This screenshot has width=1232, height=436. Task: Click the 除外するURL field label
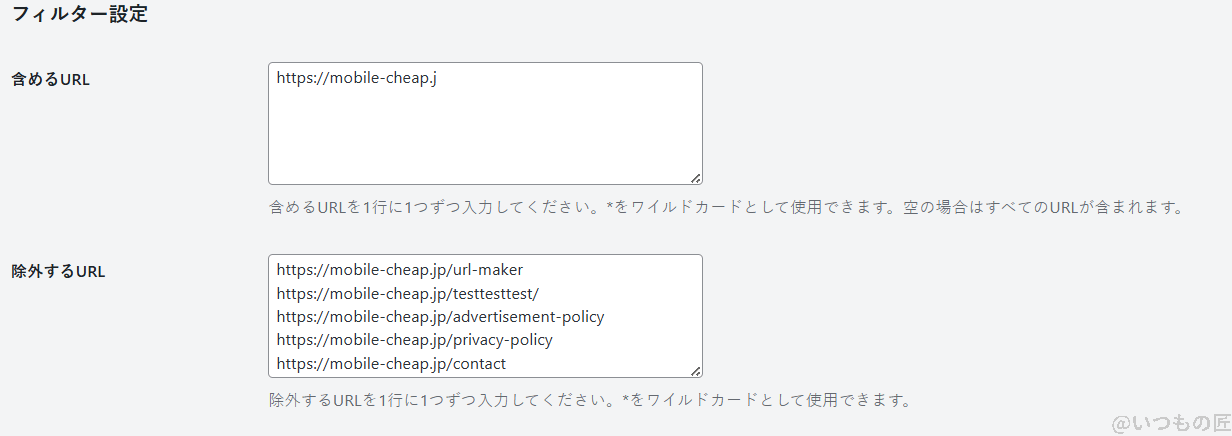point(58,271)
